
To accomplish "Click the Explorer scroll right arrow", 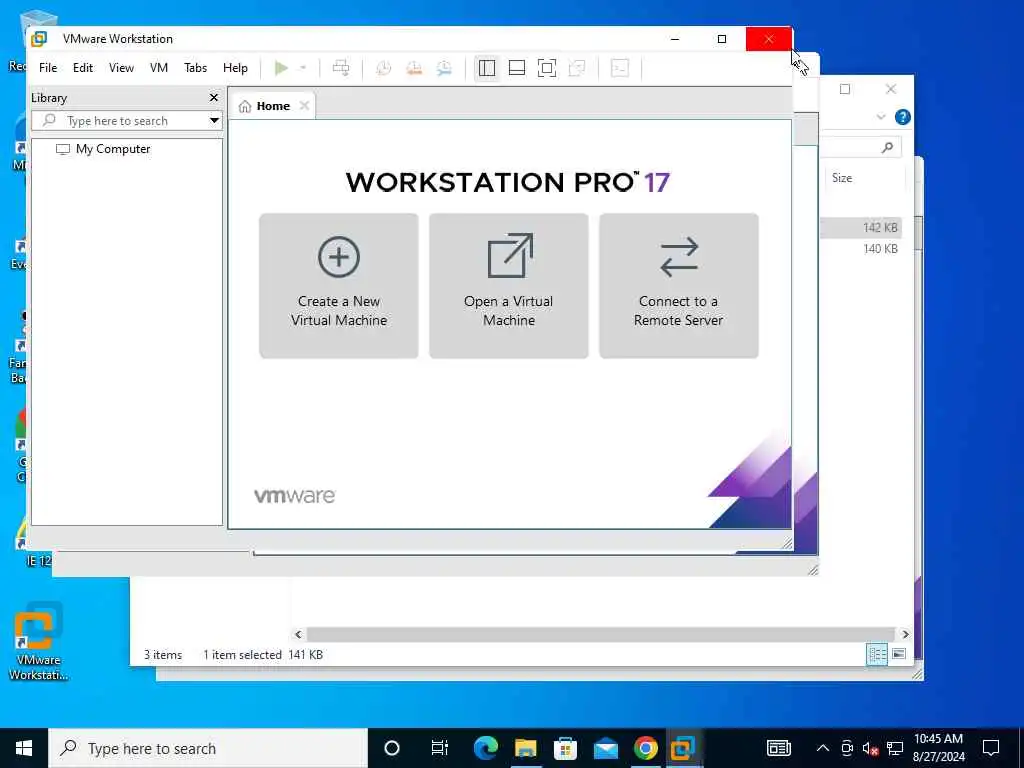I will coord(905,634).
